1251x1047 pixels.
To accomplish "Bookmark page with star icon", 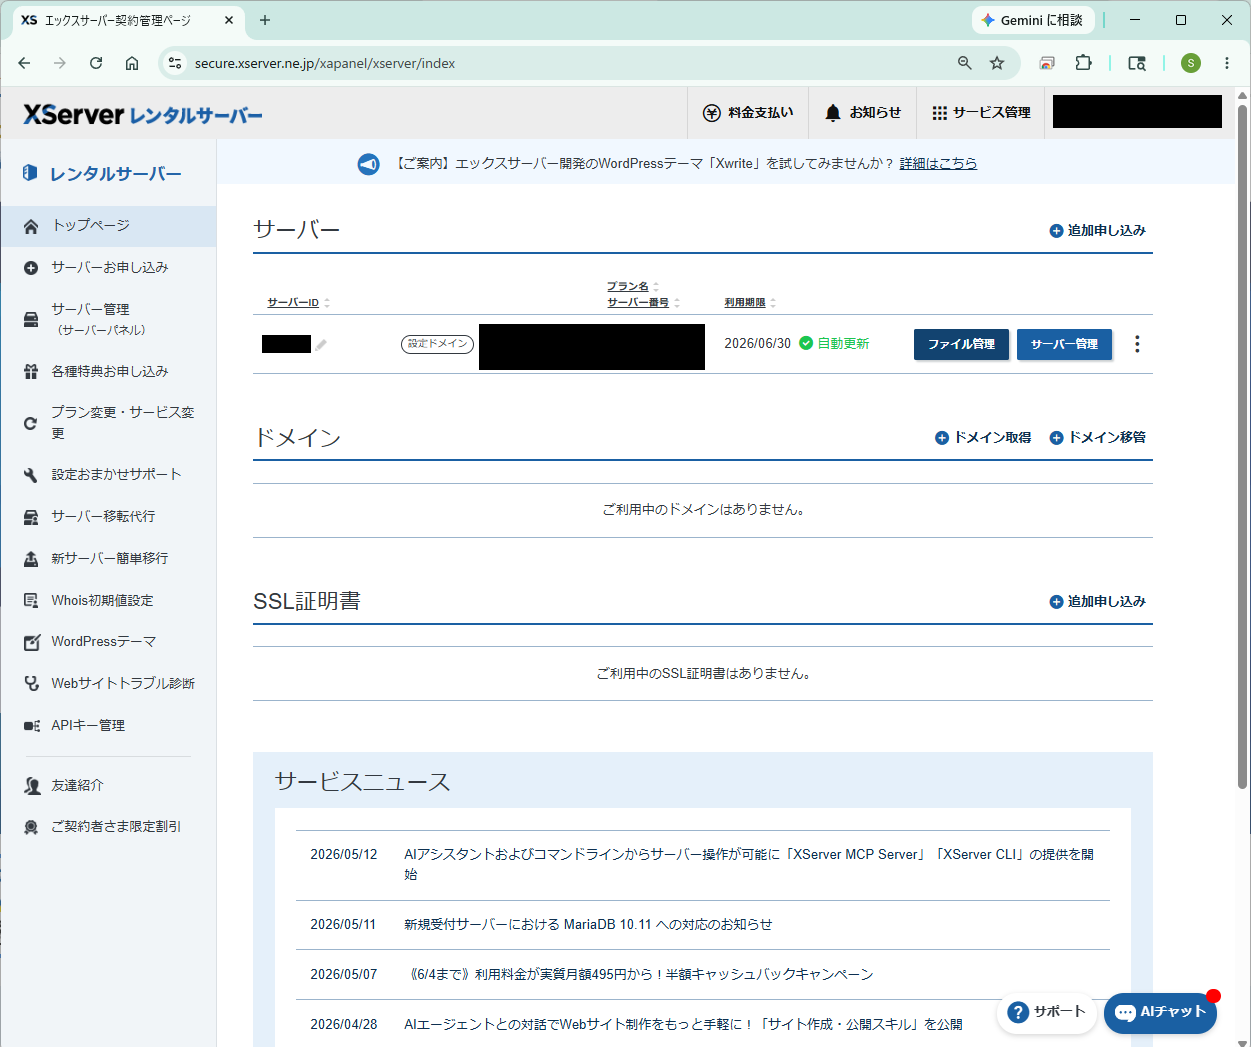I will tap(997, 63).
